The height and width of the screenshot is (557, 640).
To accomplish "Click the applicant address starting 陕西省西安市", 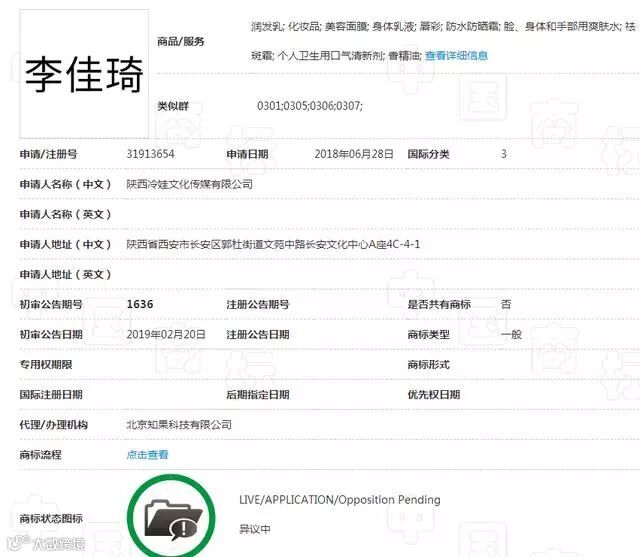I will coord(273,244).
